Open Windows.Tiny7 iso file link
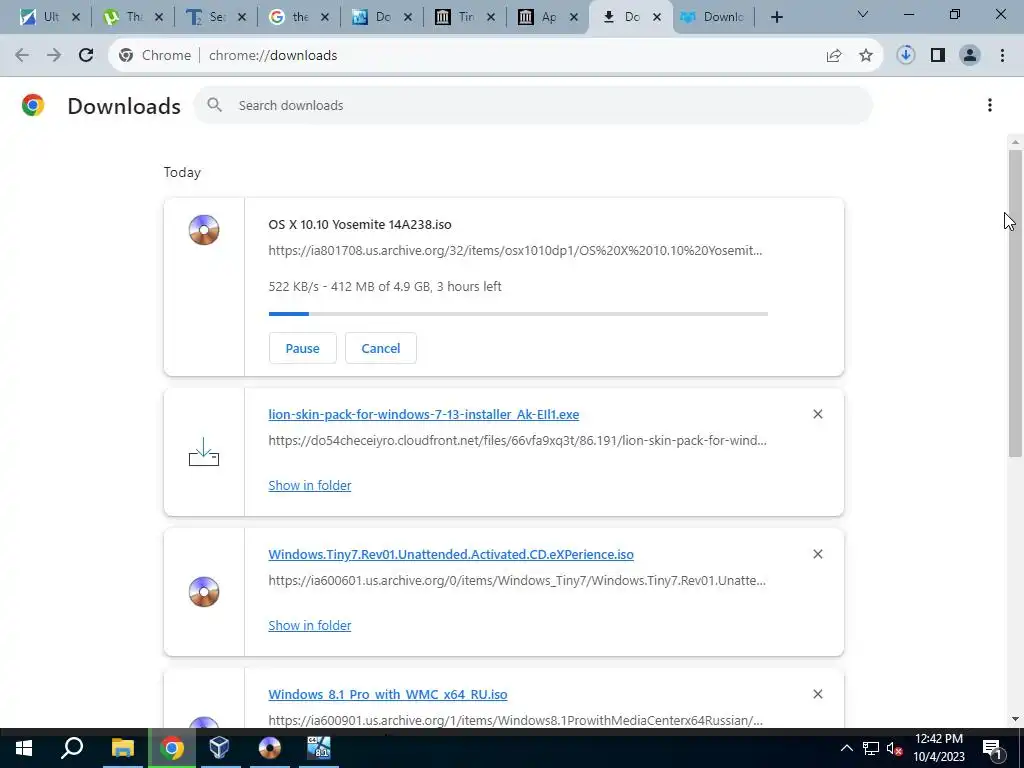1024x768 pixels. tap(451, 554)
